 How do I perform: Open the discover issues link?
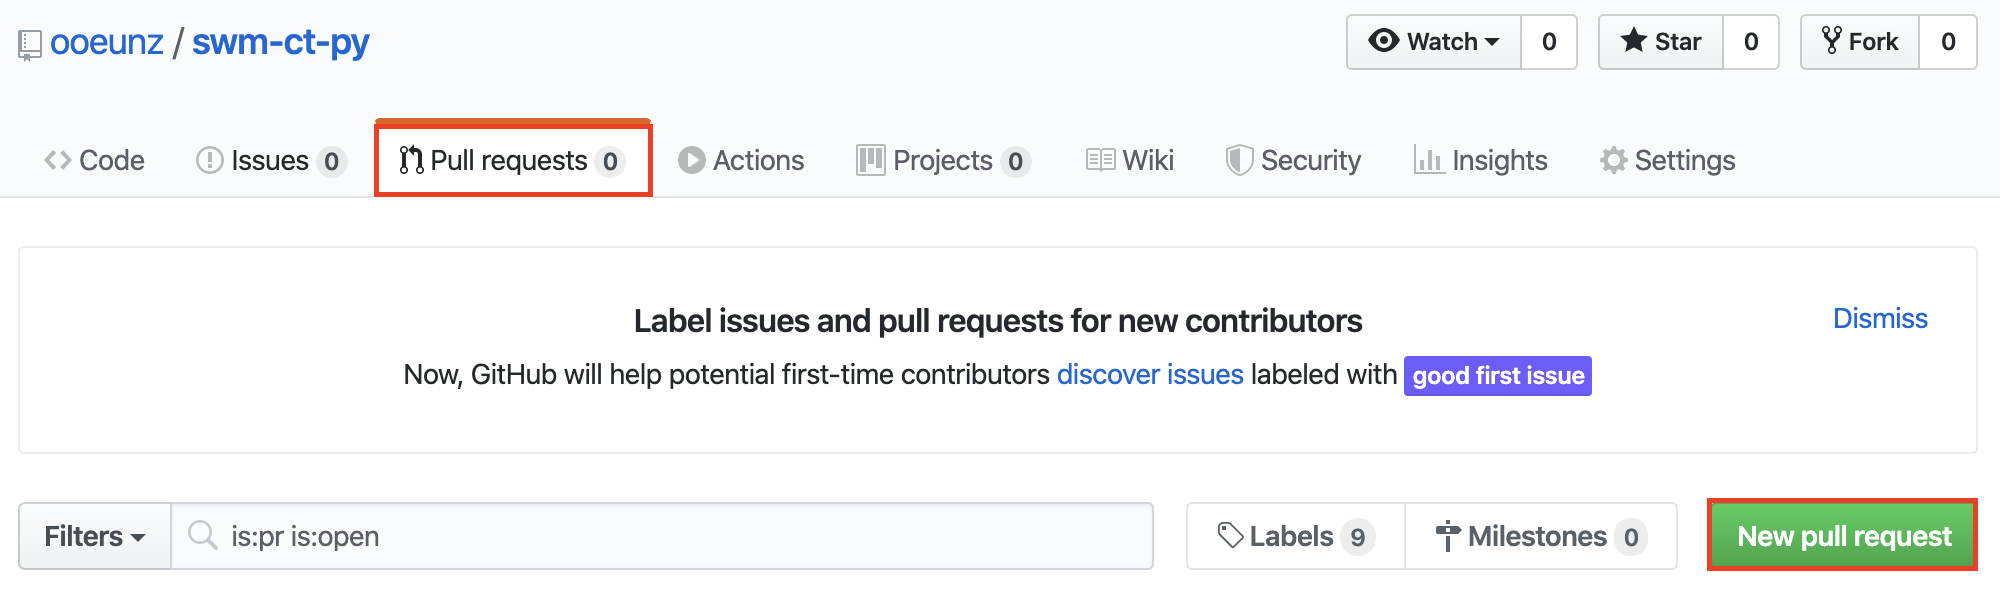(1150, 375)
